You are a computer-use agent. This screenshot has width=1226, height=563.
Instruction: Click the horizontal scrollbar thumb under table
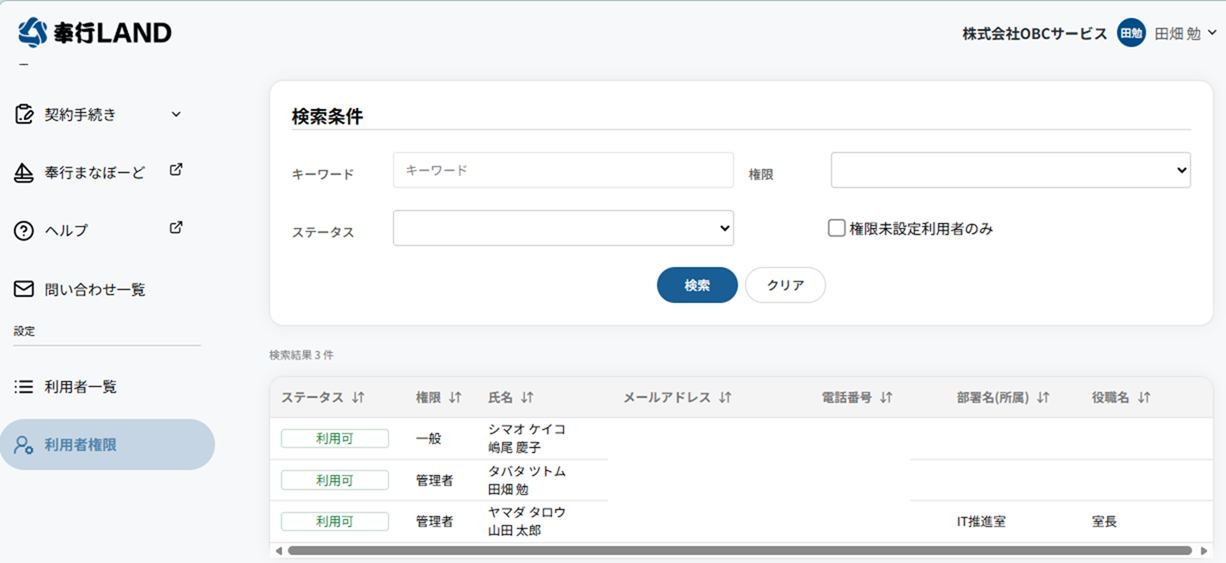[x=740, y=551]
